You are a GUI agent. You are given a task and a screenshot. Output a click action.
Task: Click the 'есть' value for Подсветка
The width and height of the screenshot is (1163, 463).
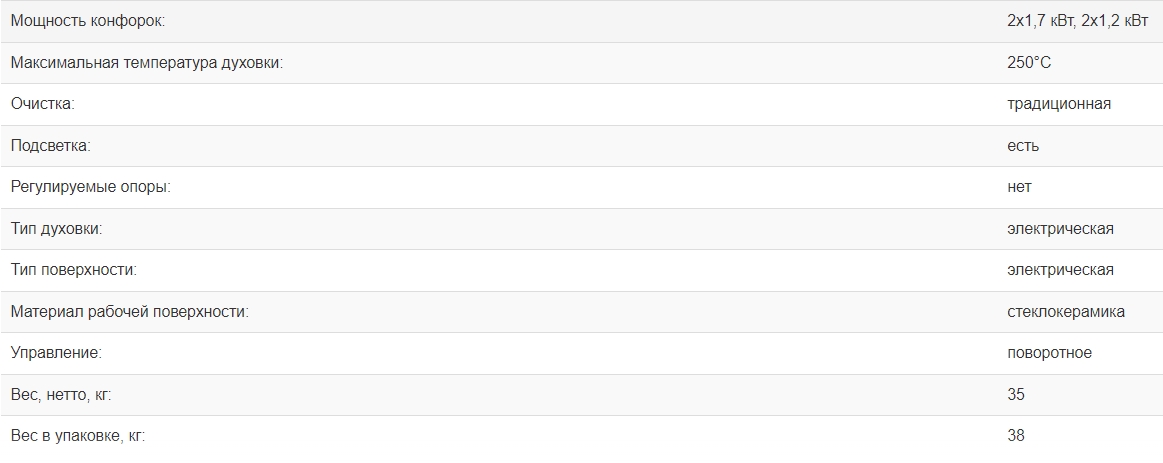1023,146
